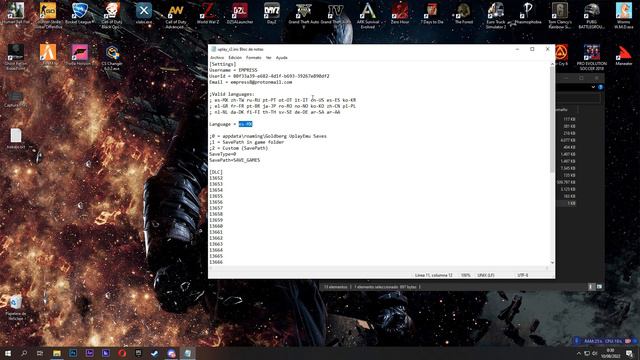
Task: Select Tom Clancy's Rainbow Six shortcut
Action: coord(560,15)
